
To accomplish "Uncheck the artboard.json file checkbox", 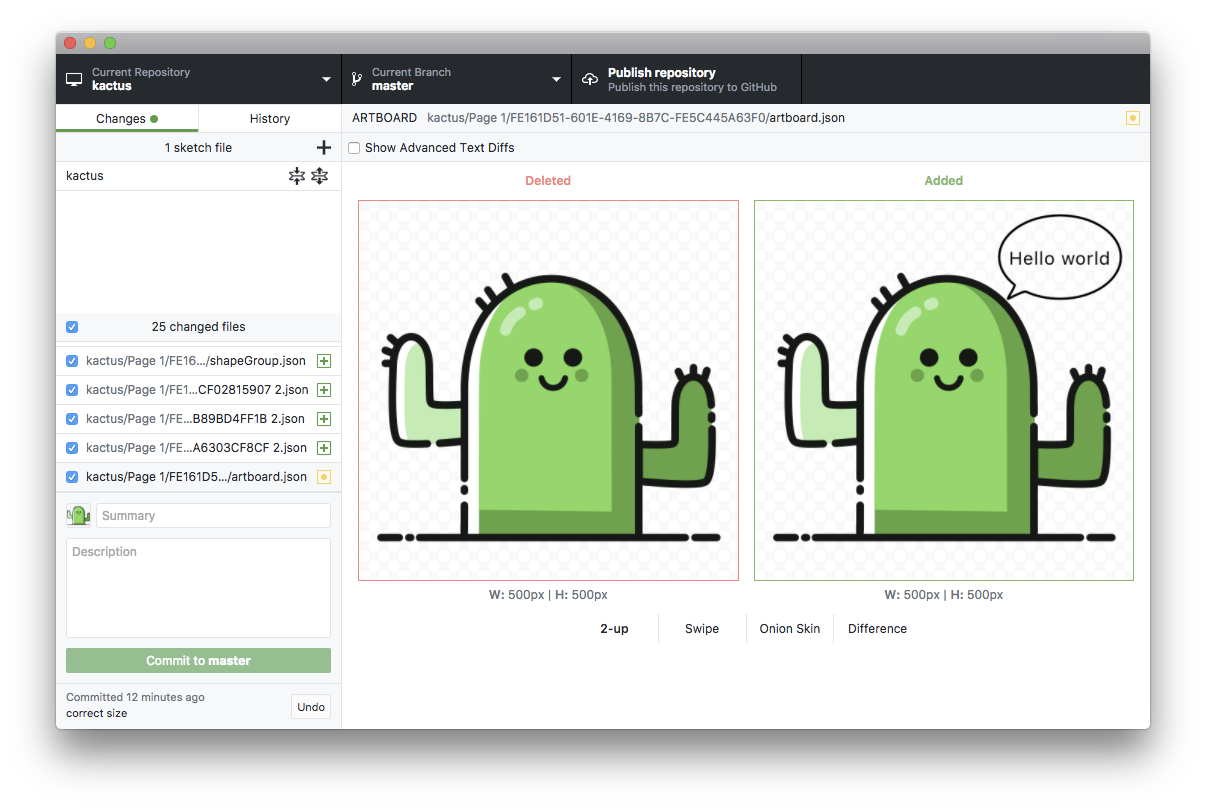I will 72,477.
